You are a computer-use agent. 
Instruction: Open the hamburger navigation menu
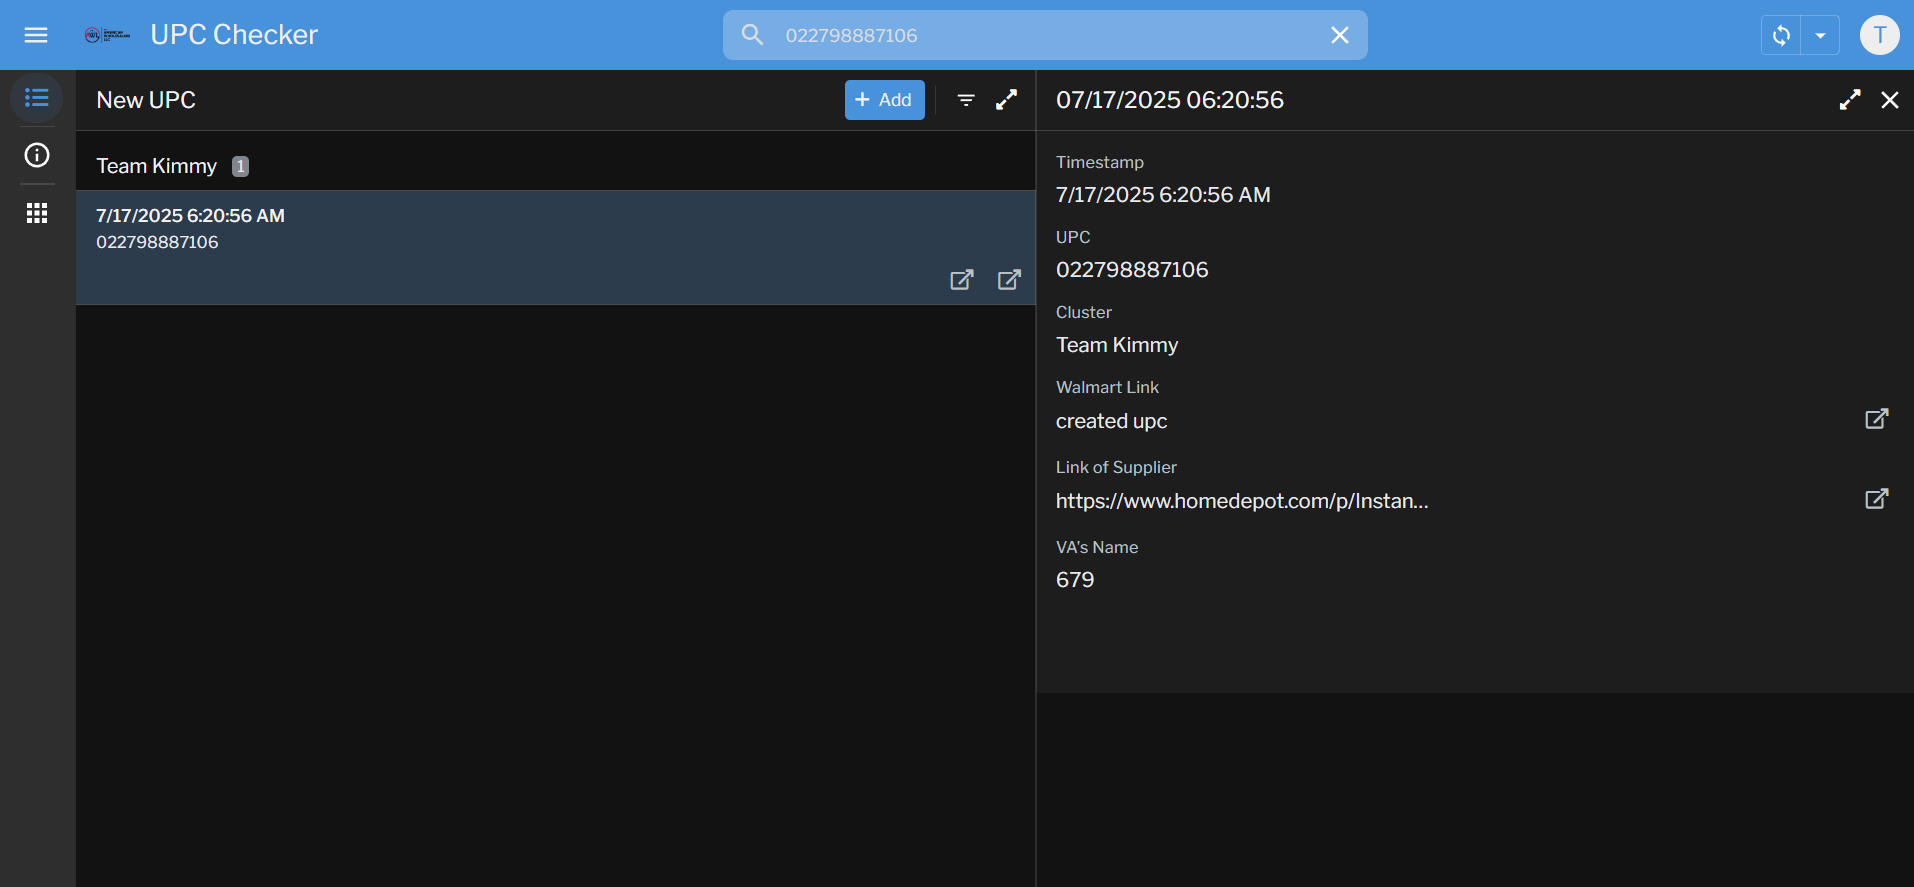pyautogui.click(x=36, y=35)
